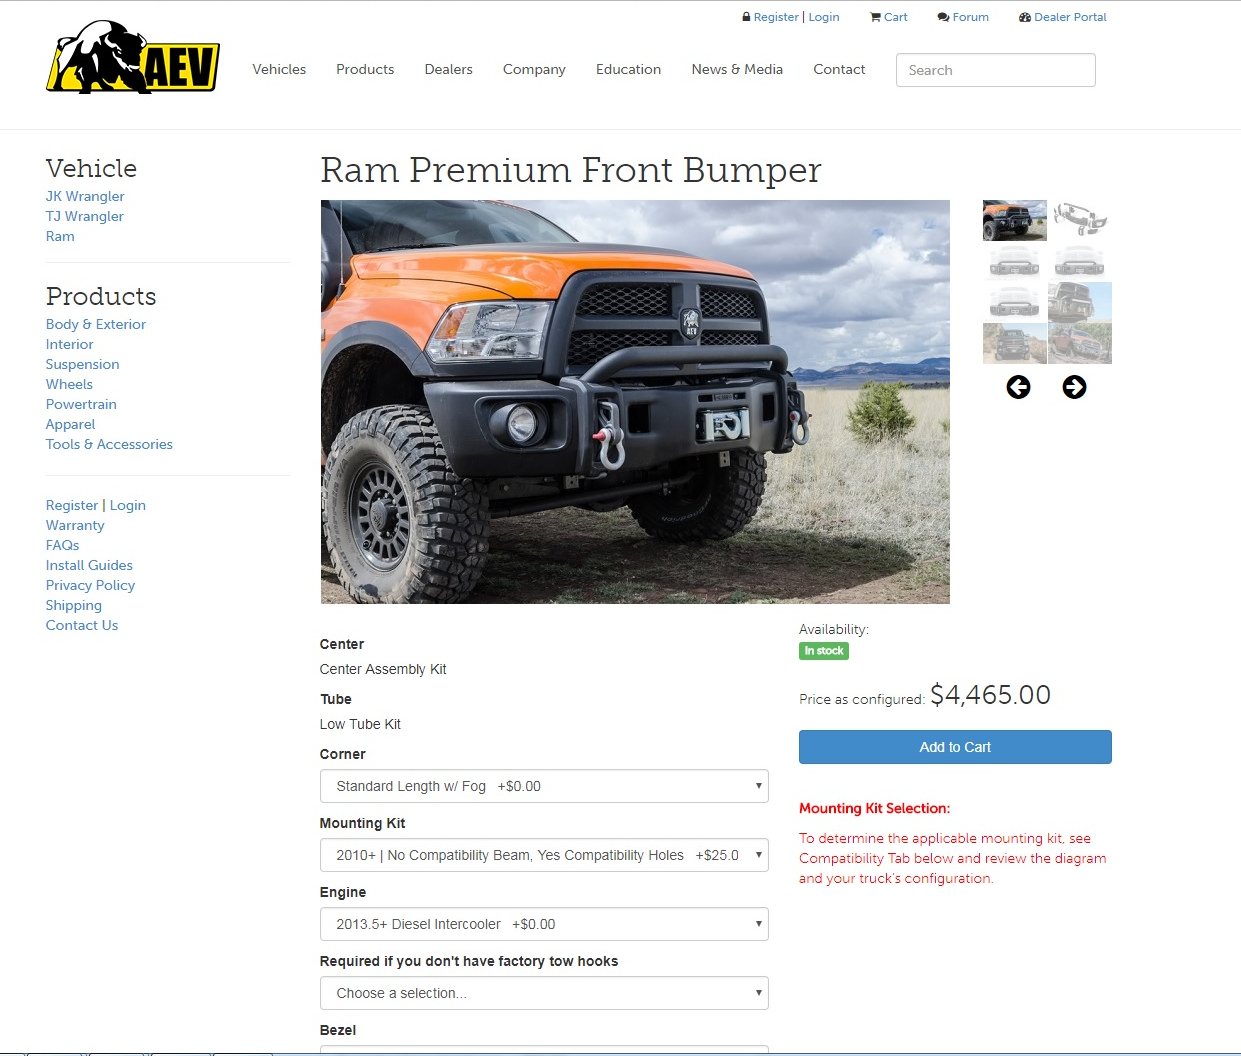Click the Register link beside the lock icon
This screenshot has height=1056, width=1241.
pyautogui.click(x=776, y=17)
